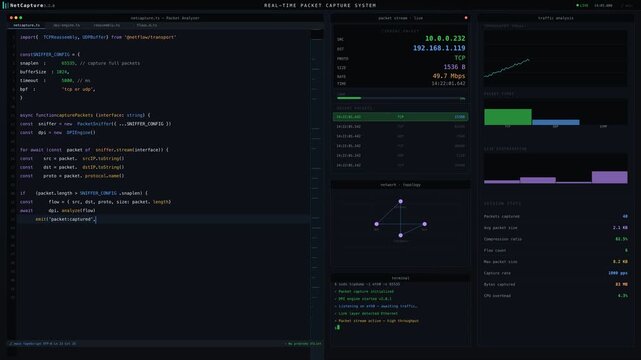Click the 'timeout' config line in editor
Image resolution: width=641 pixels, height=360 pixels.
[x=55, y=80]
